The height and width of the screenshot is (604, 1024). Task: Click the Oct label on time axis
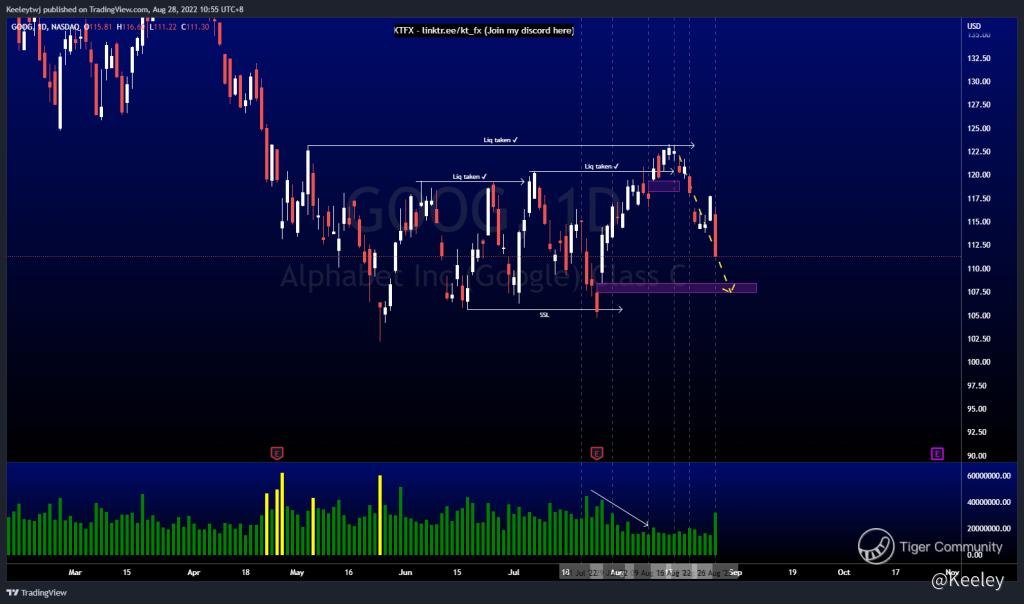pyautogui.click(x=844, y=572)
